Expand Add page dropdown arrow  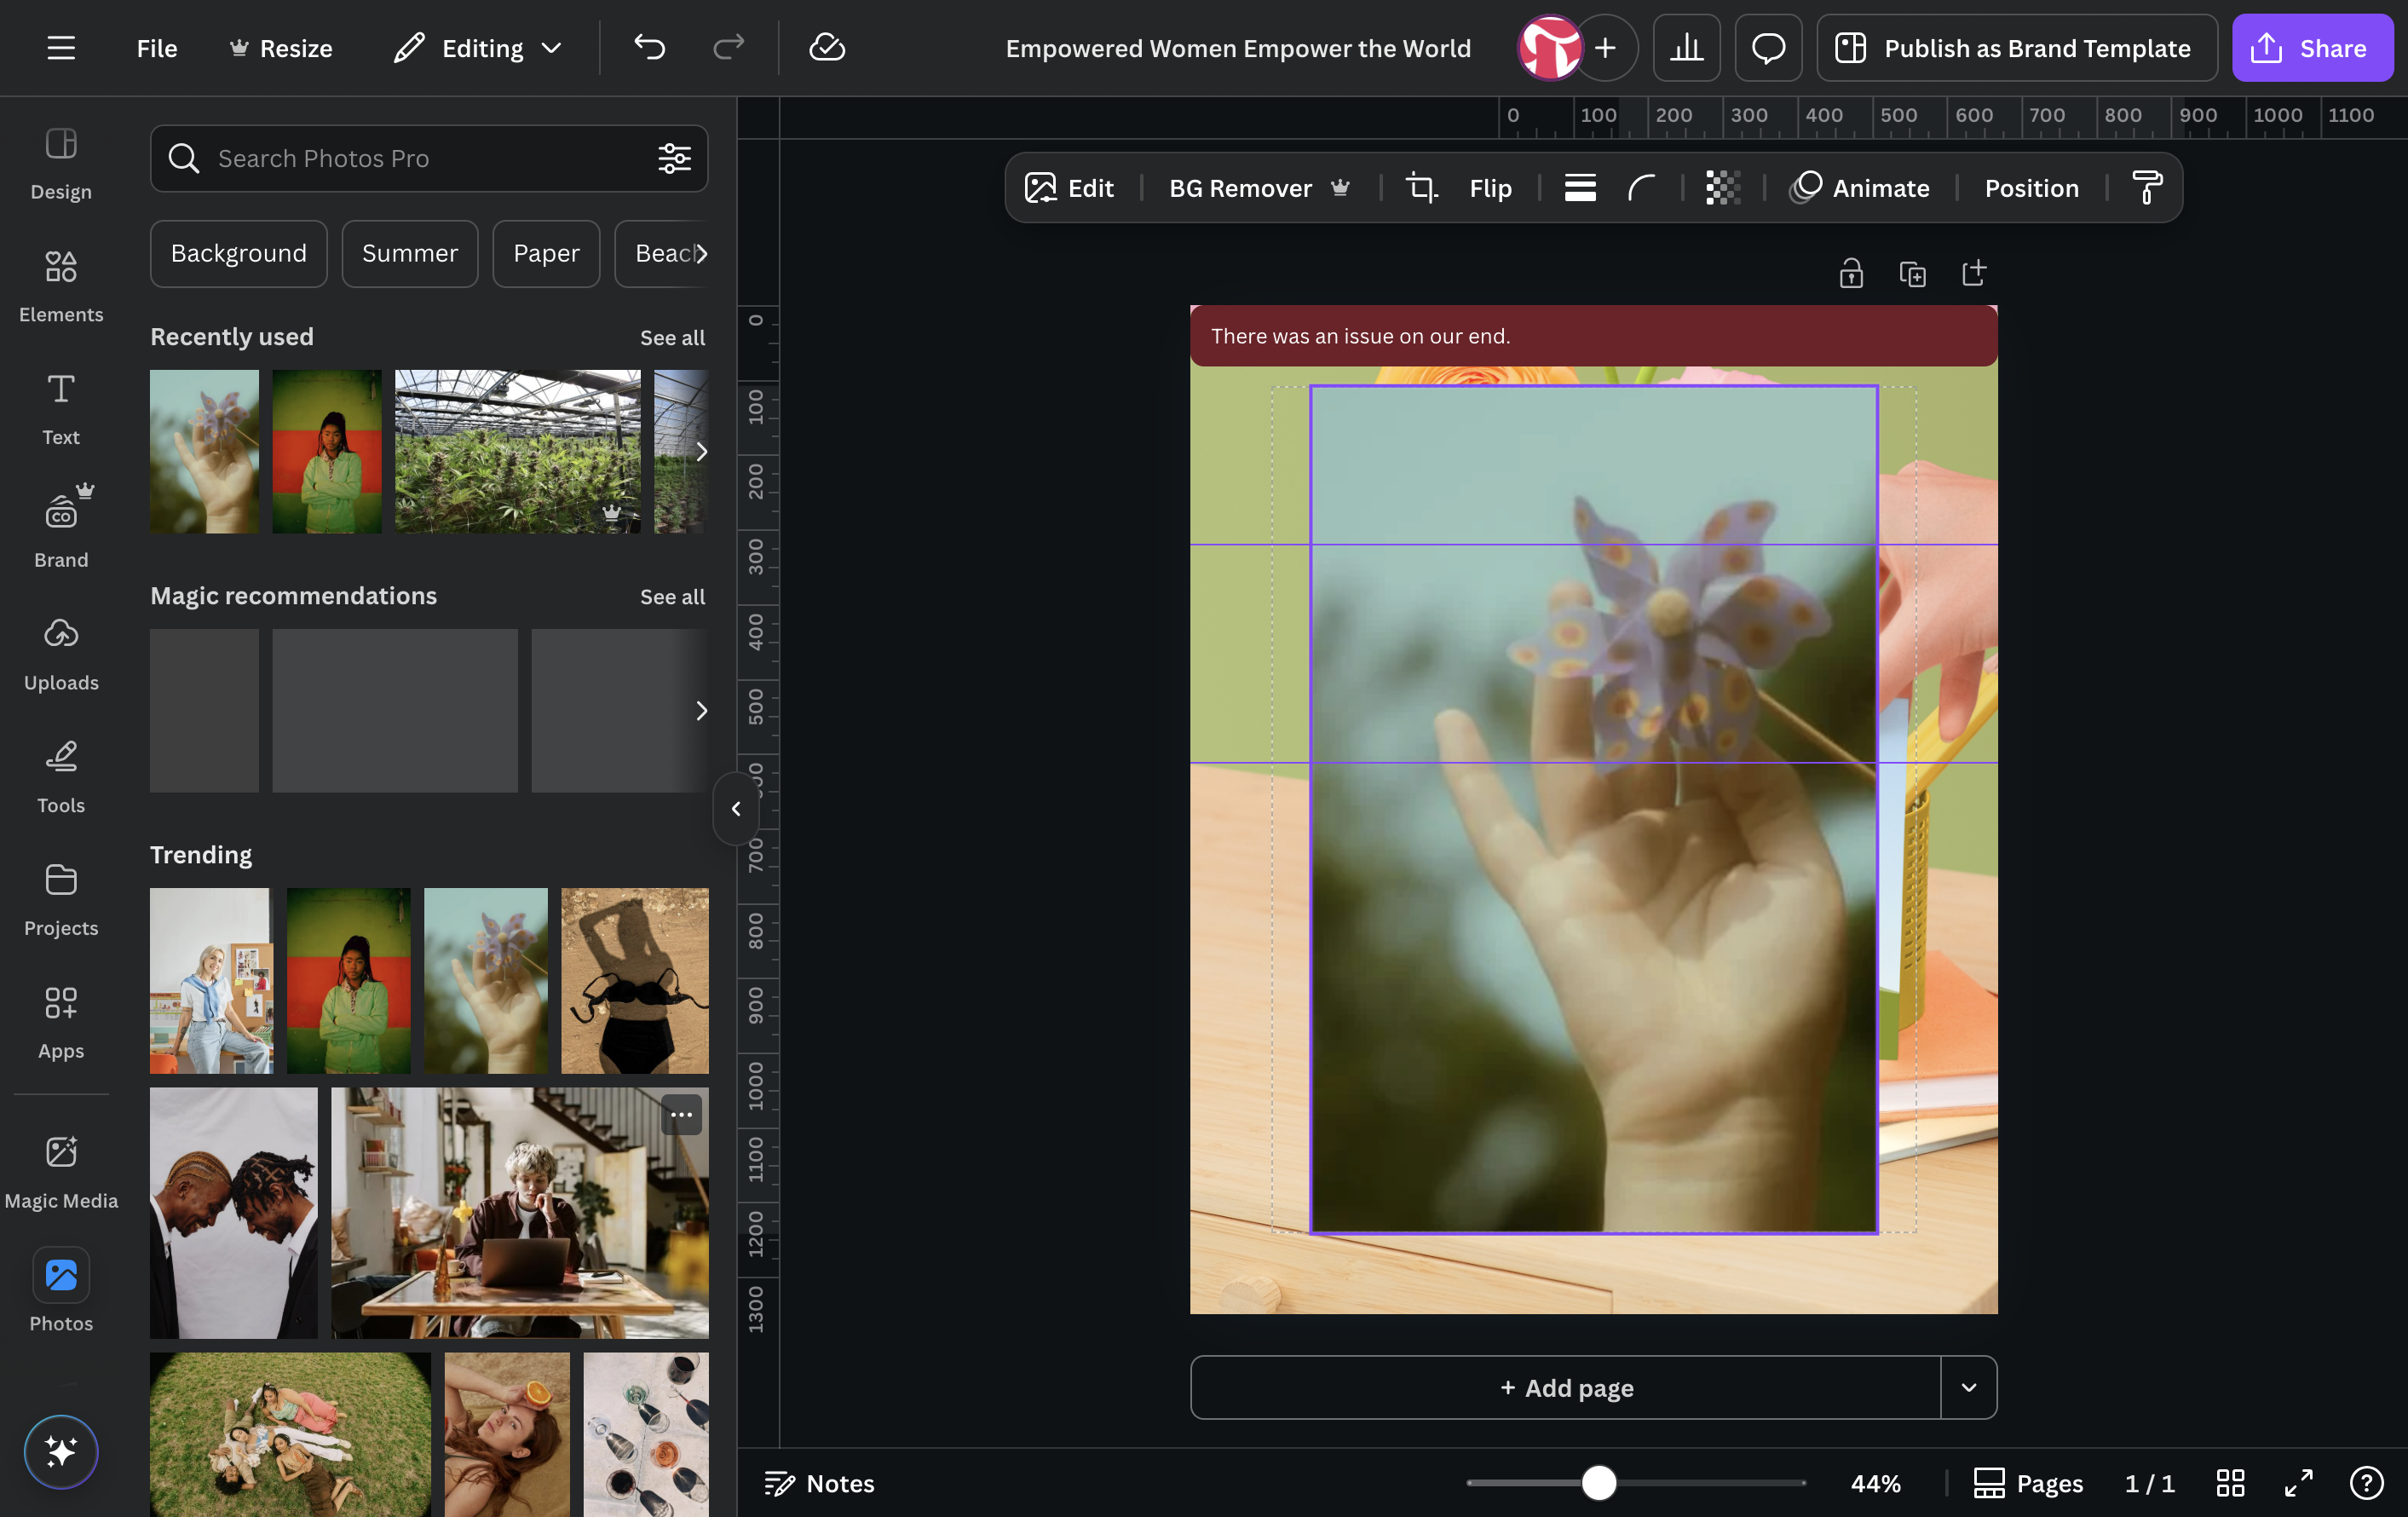click(1969, 1387)
